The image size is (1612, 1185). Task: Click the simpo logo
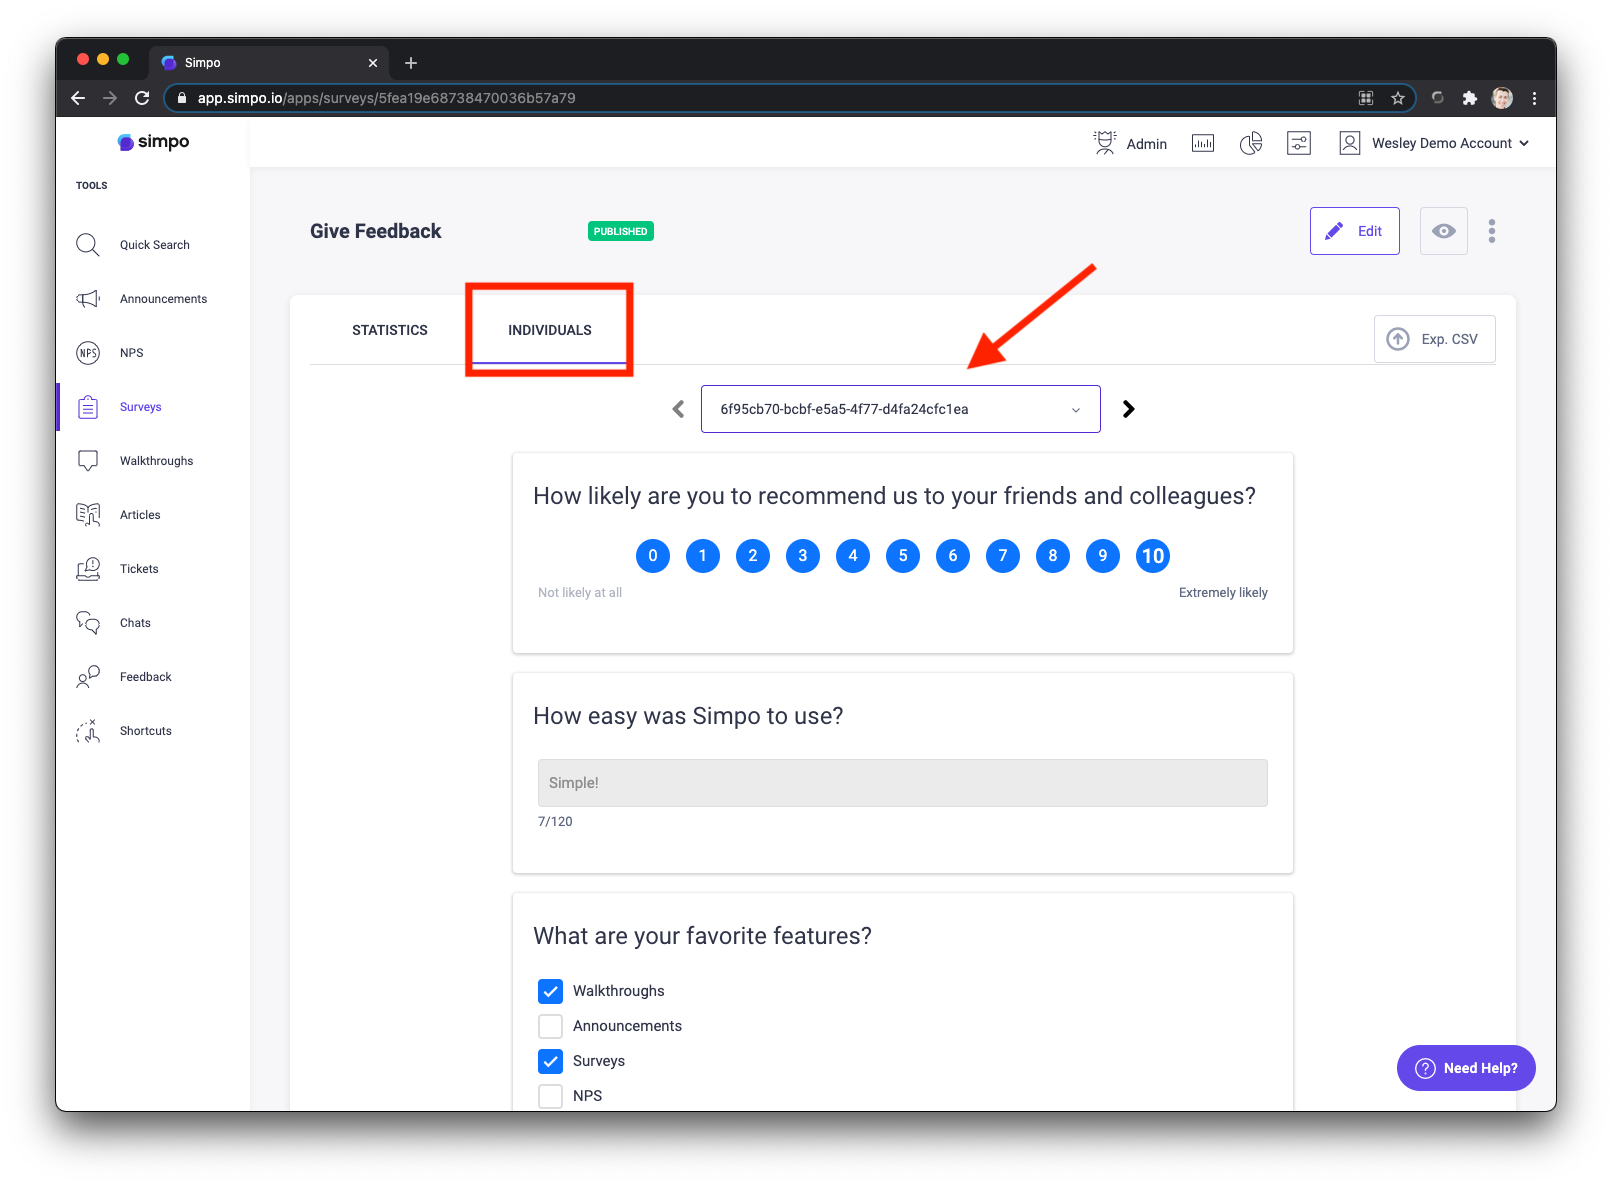click(153, 142)
